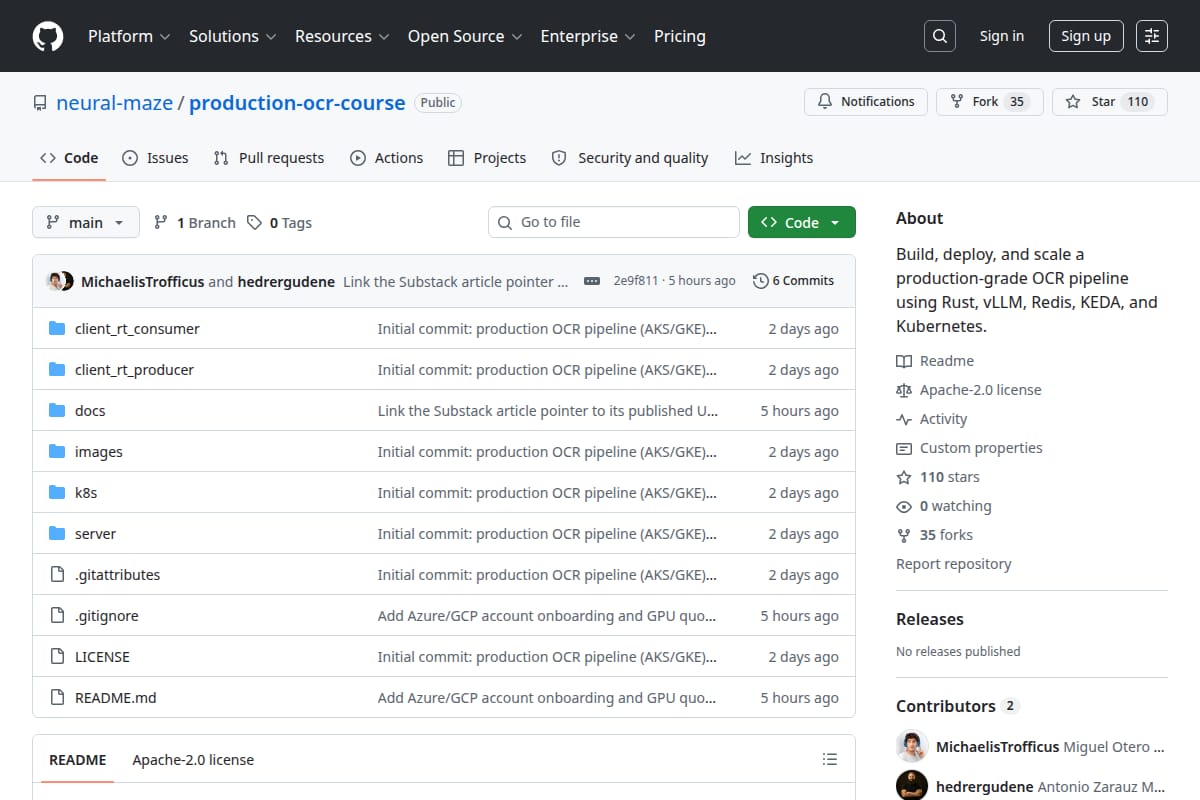Expand the Platform menu
The image size is (1200, 800).
(128, 36)
